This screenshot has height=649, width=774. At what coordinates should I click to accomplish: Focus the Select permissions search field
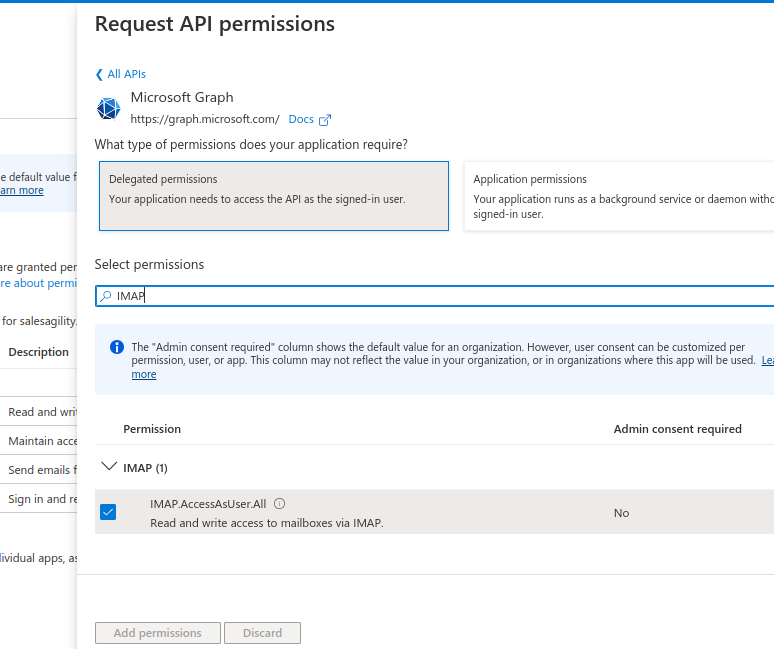pyautogui.click(x=435, y=296)
